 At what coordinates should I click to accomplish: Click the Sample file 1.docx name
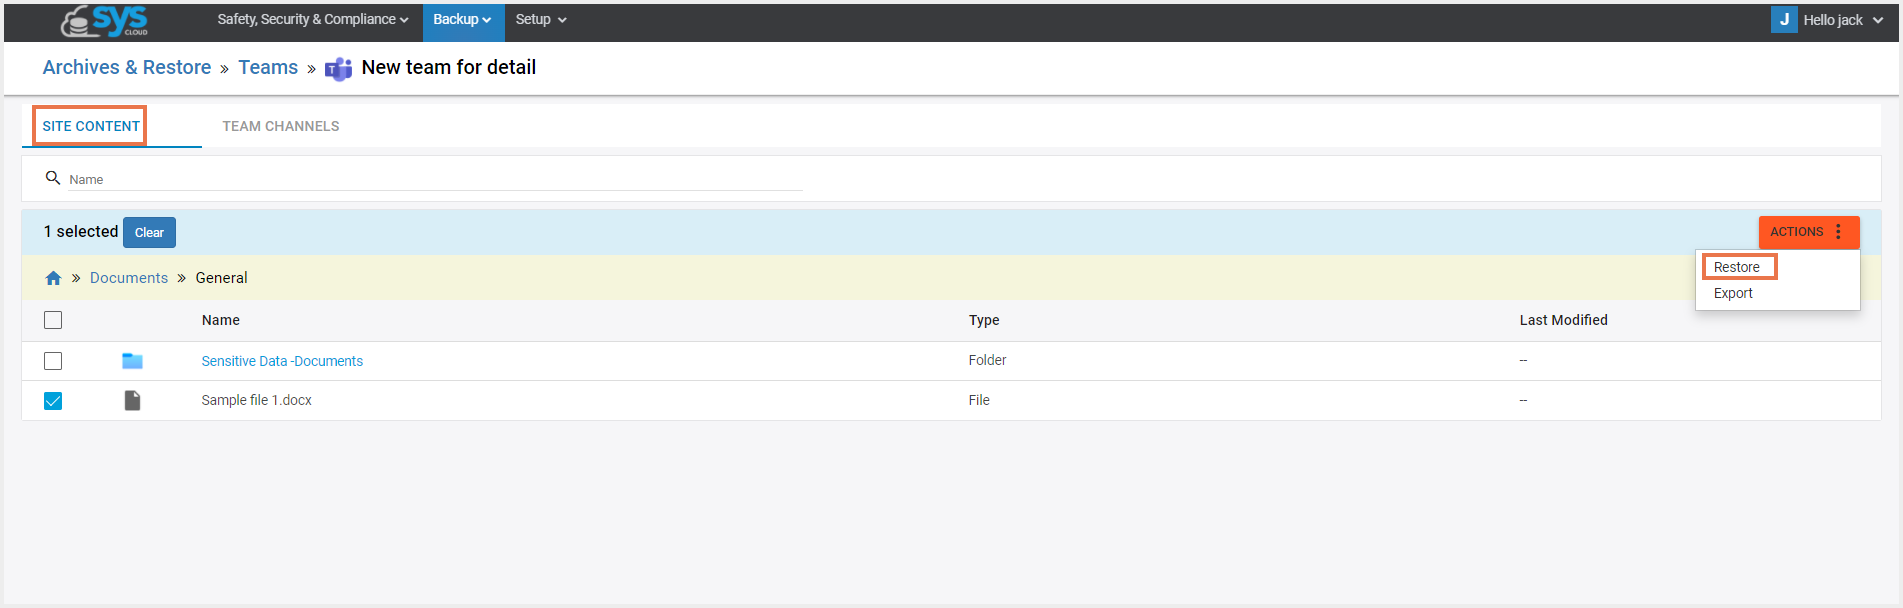click(x=257, y=400)
